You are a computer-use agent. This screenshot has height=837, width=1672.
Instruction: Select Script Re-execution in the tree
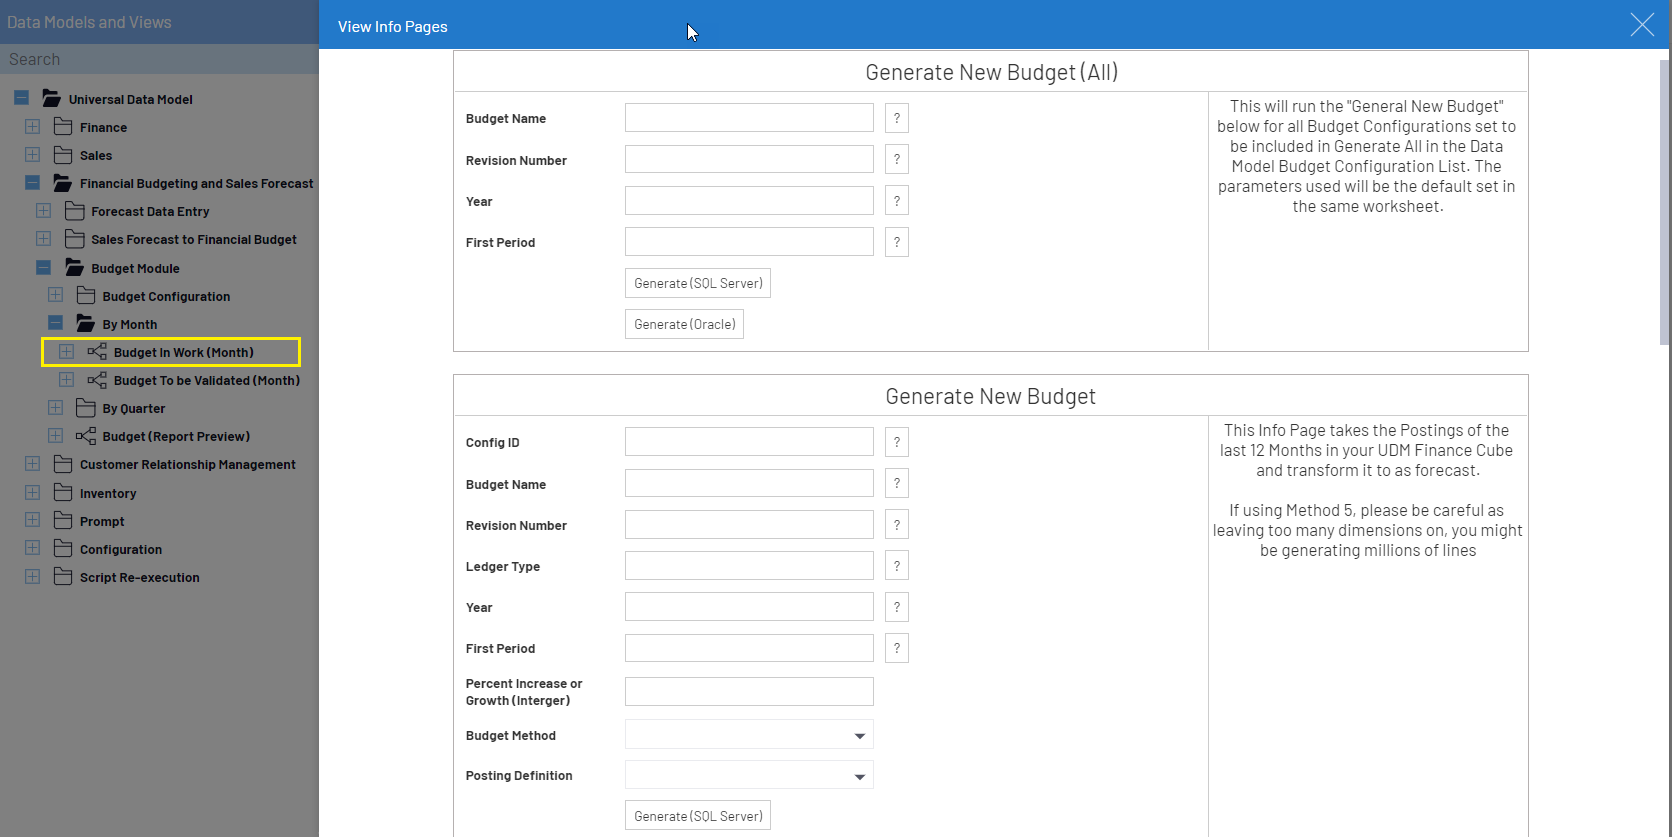(x=139, y=578)
